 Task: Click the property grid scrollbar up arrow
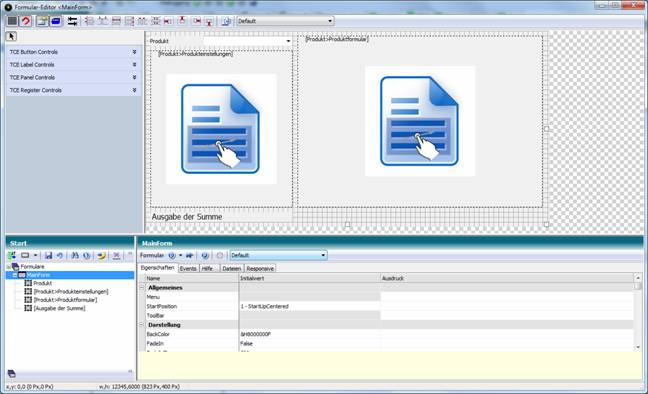(638, 278)
